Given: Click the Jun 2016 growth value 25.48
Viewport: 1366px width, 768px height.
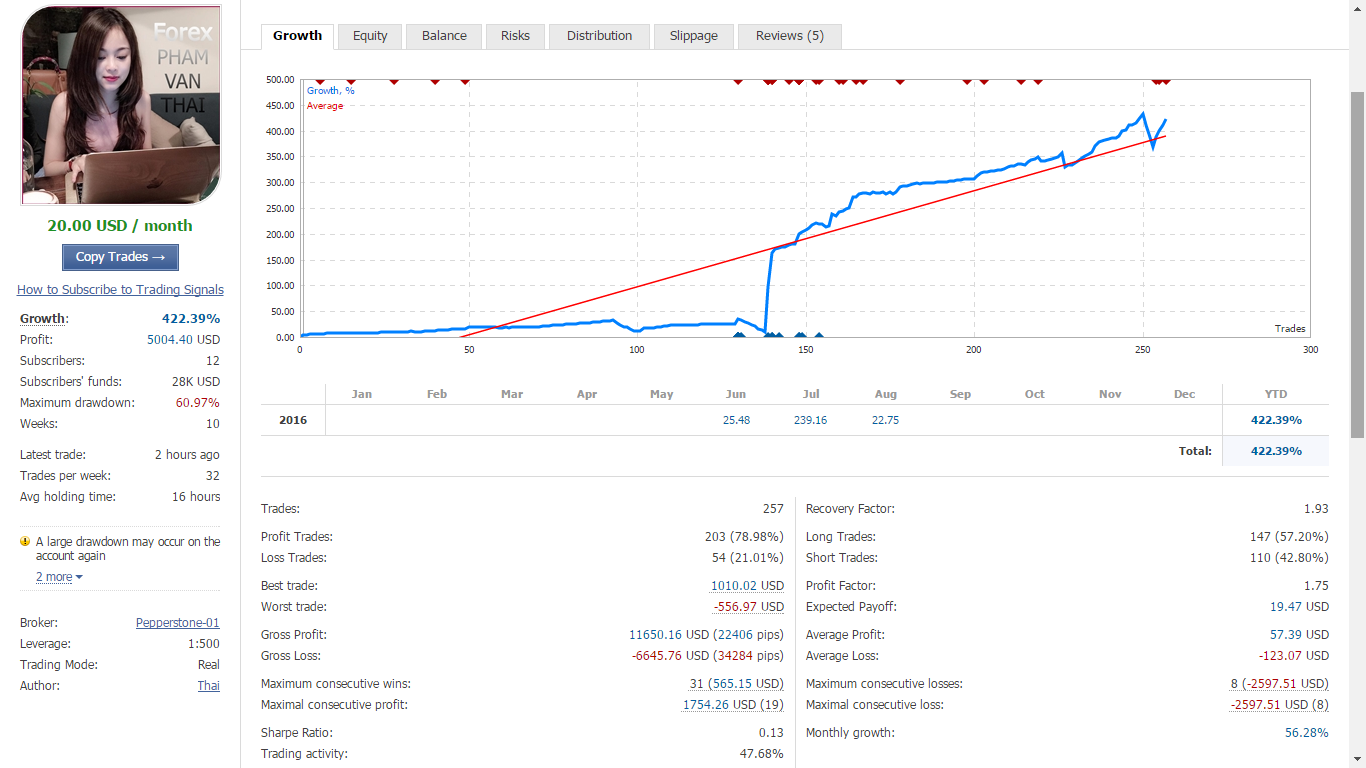Looking at the screenshot, I should 736,420.
